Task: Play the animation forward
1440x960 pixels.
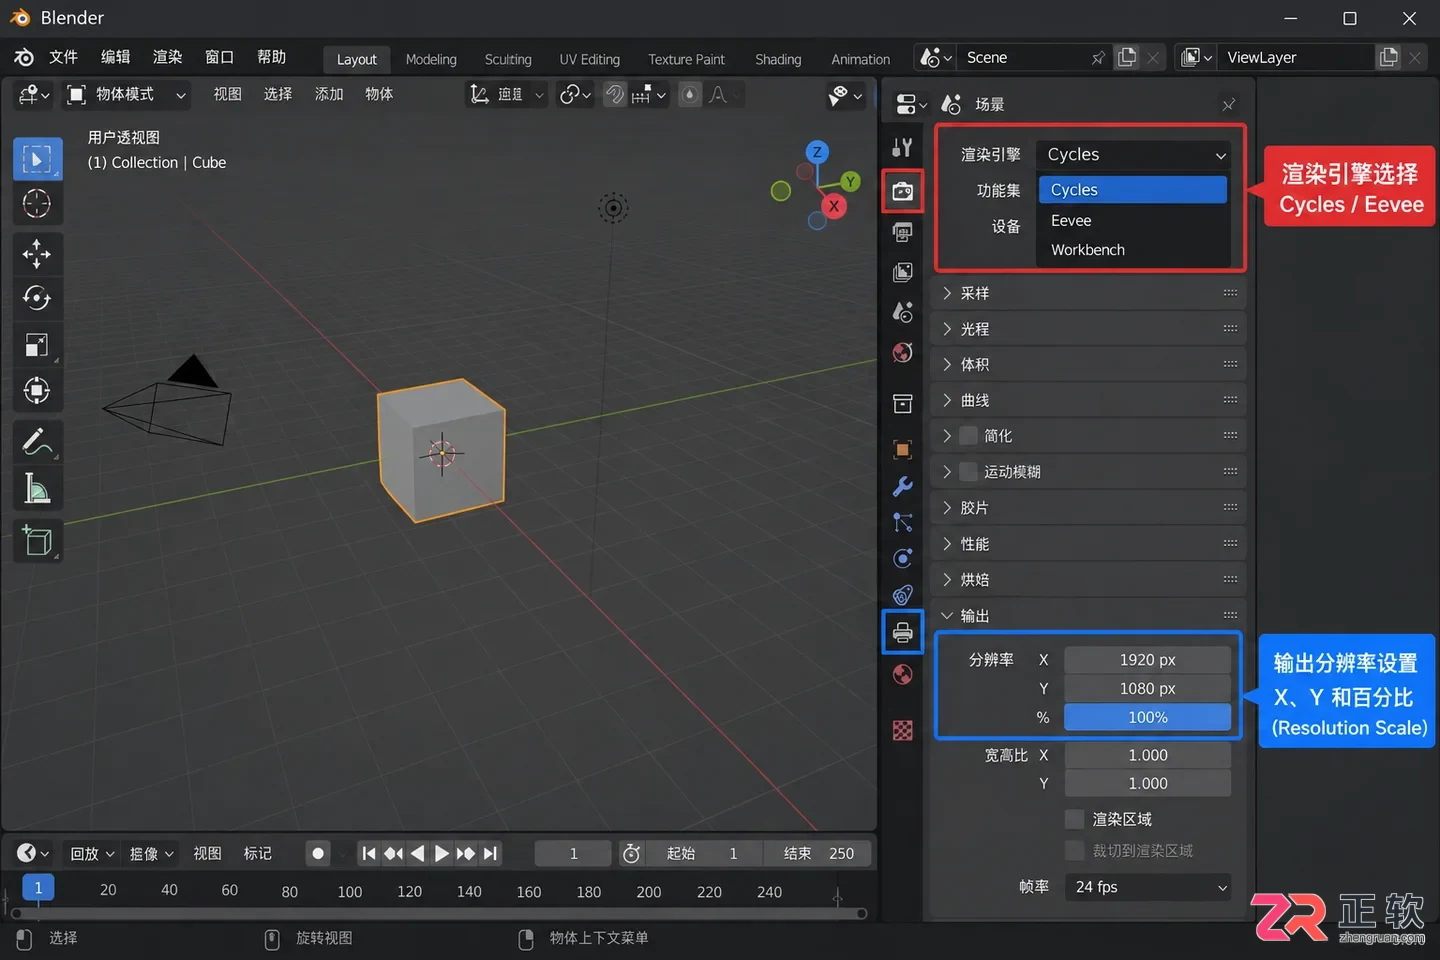Action: click(x=441, y=853)
